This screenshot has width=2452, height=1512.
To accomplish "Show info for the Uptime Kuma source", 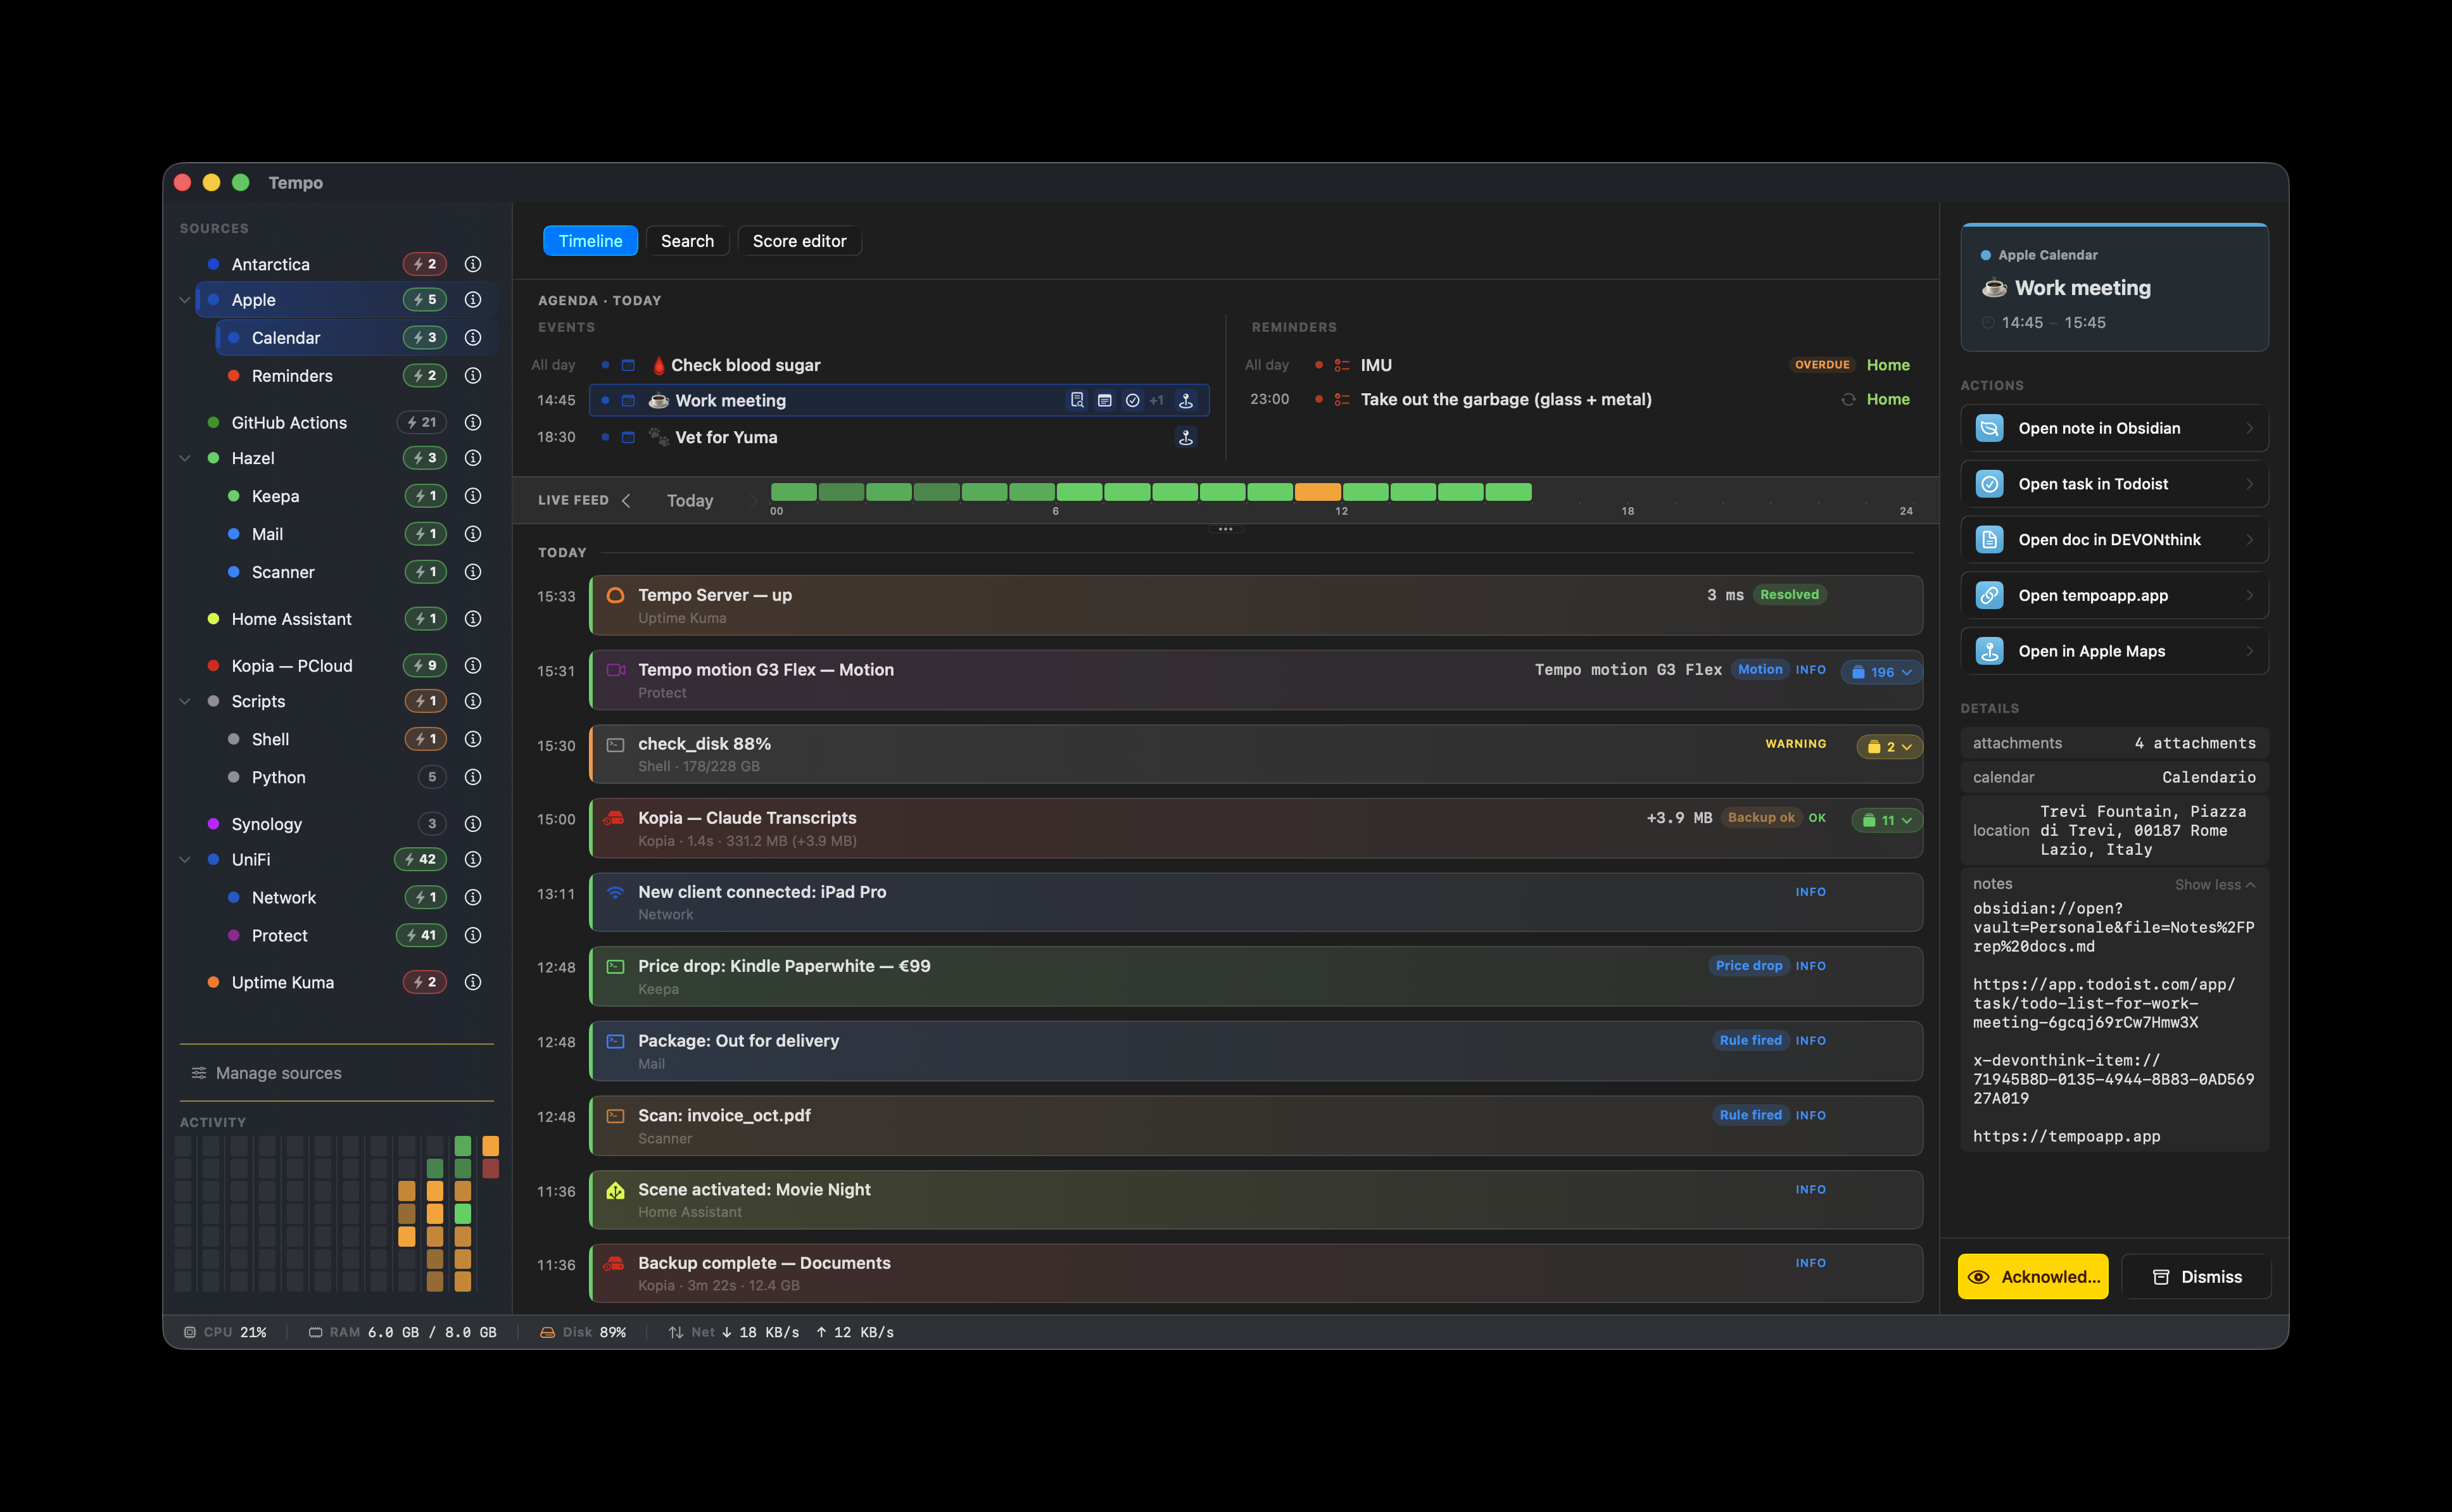I will (x=473, y=982).
